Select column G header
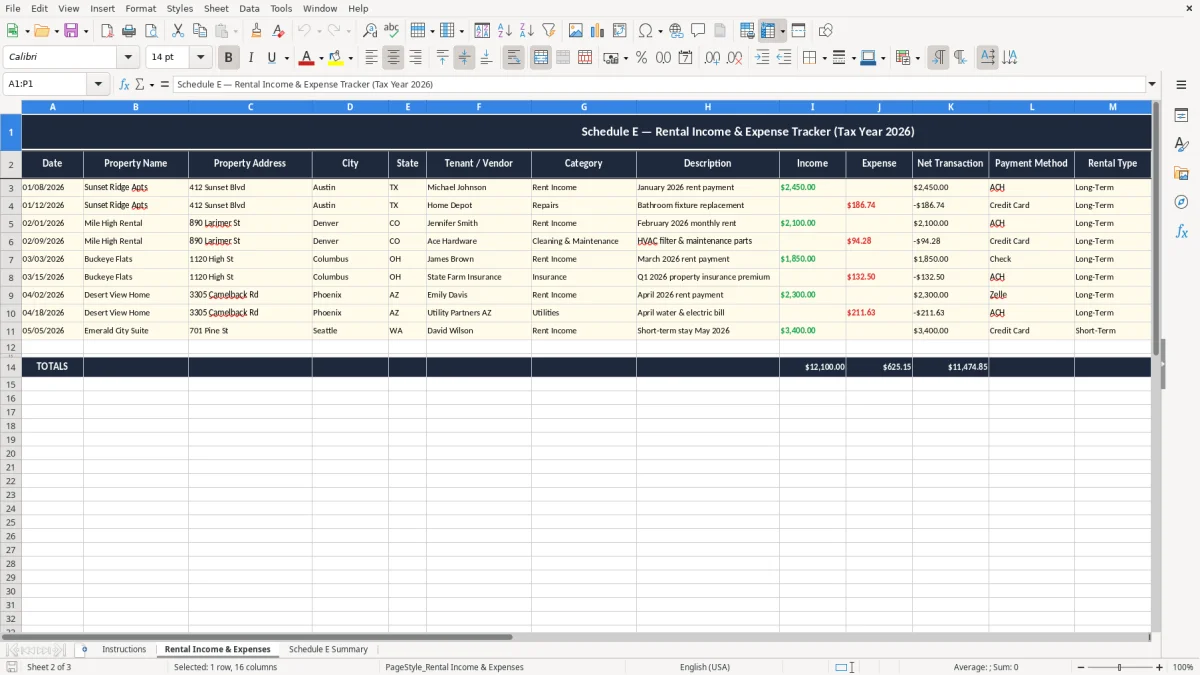This screenshot has height=675, width=1200. tap(584, 107)
